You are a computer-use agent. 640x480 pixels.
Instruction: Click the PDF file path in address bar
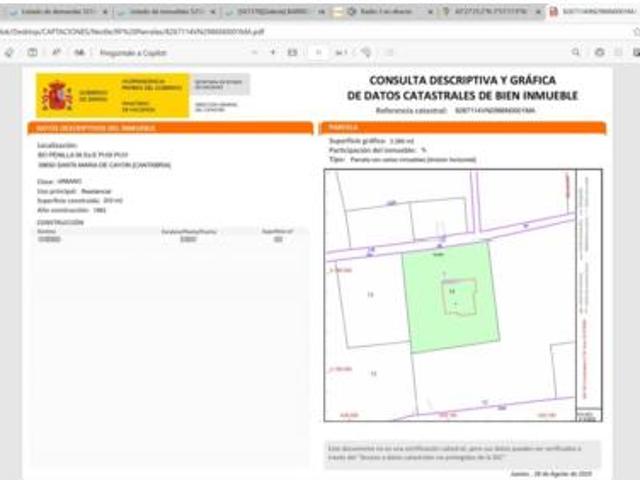coord(131,31)
